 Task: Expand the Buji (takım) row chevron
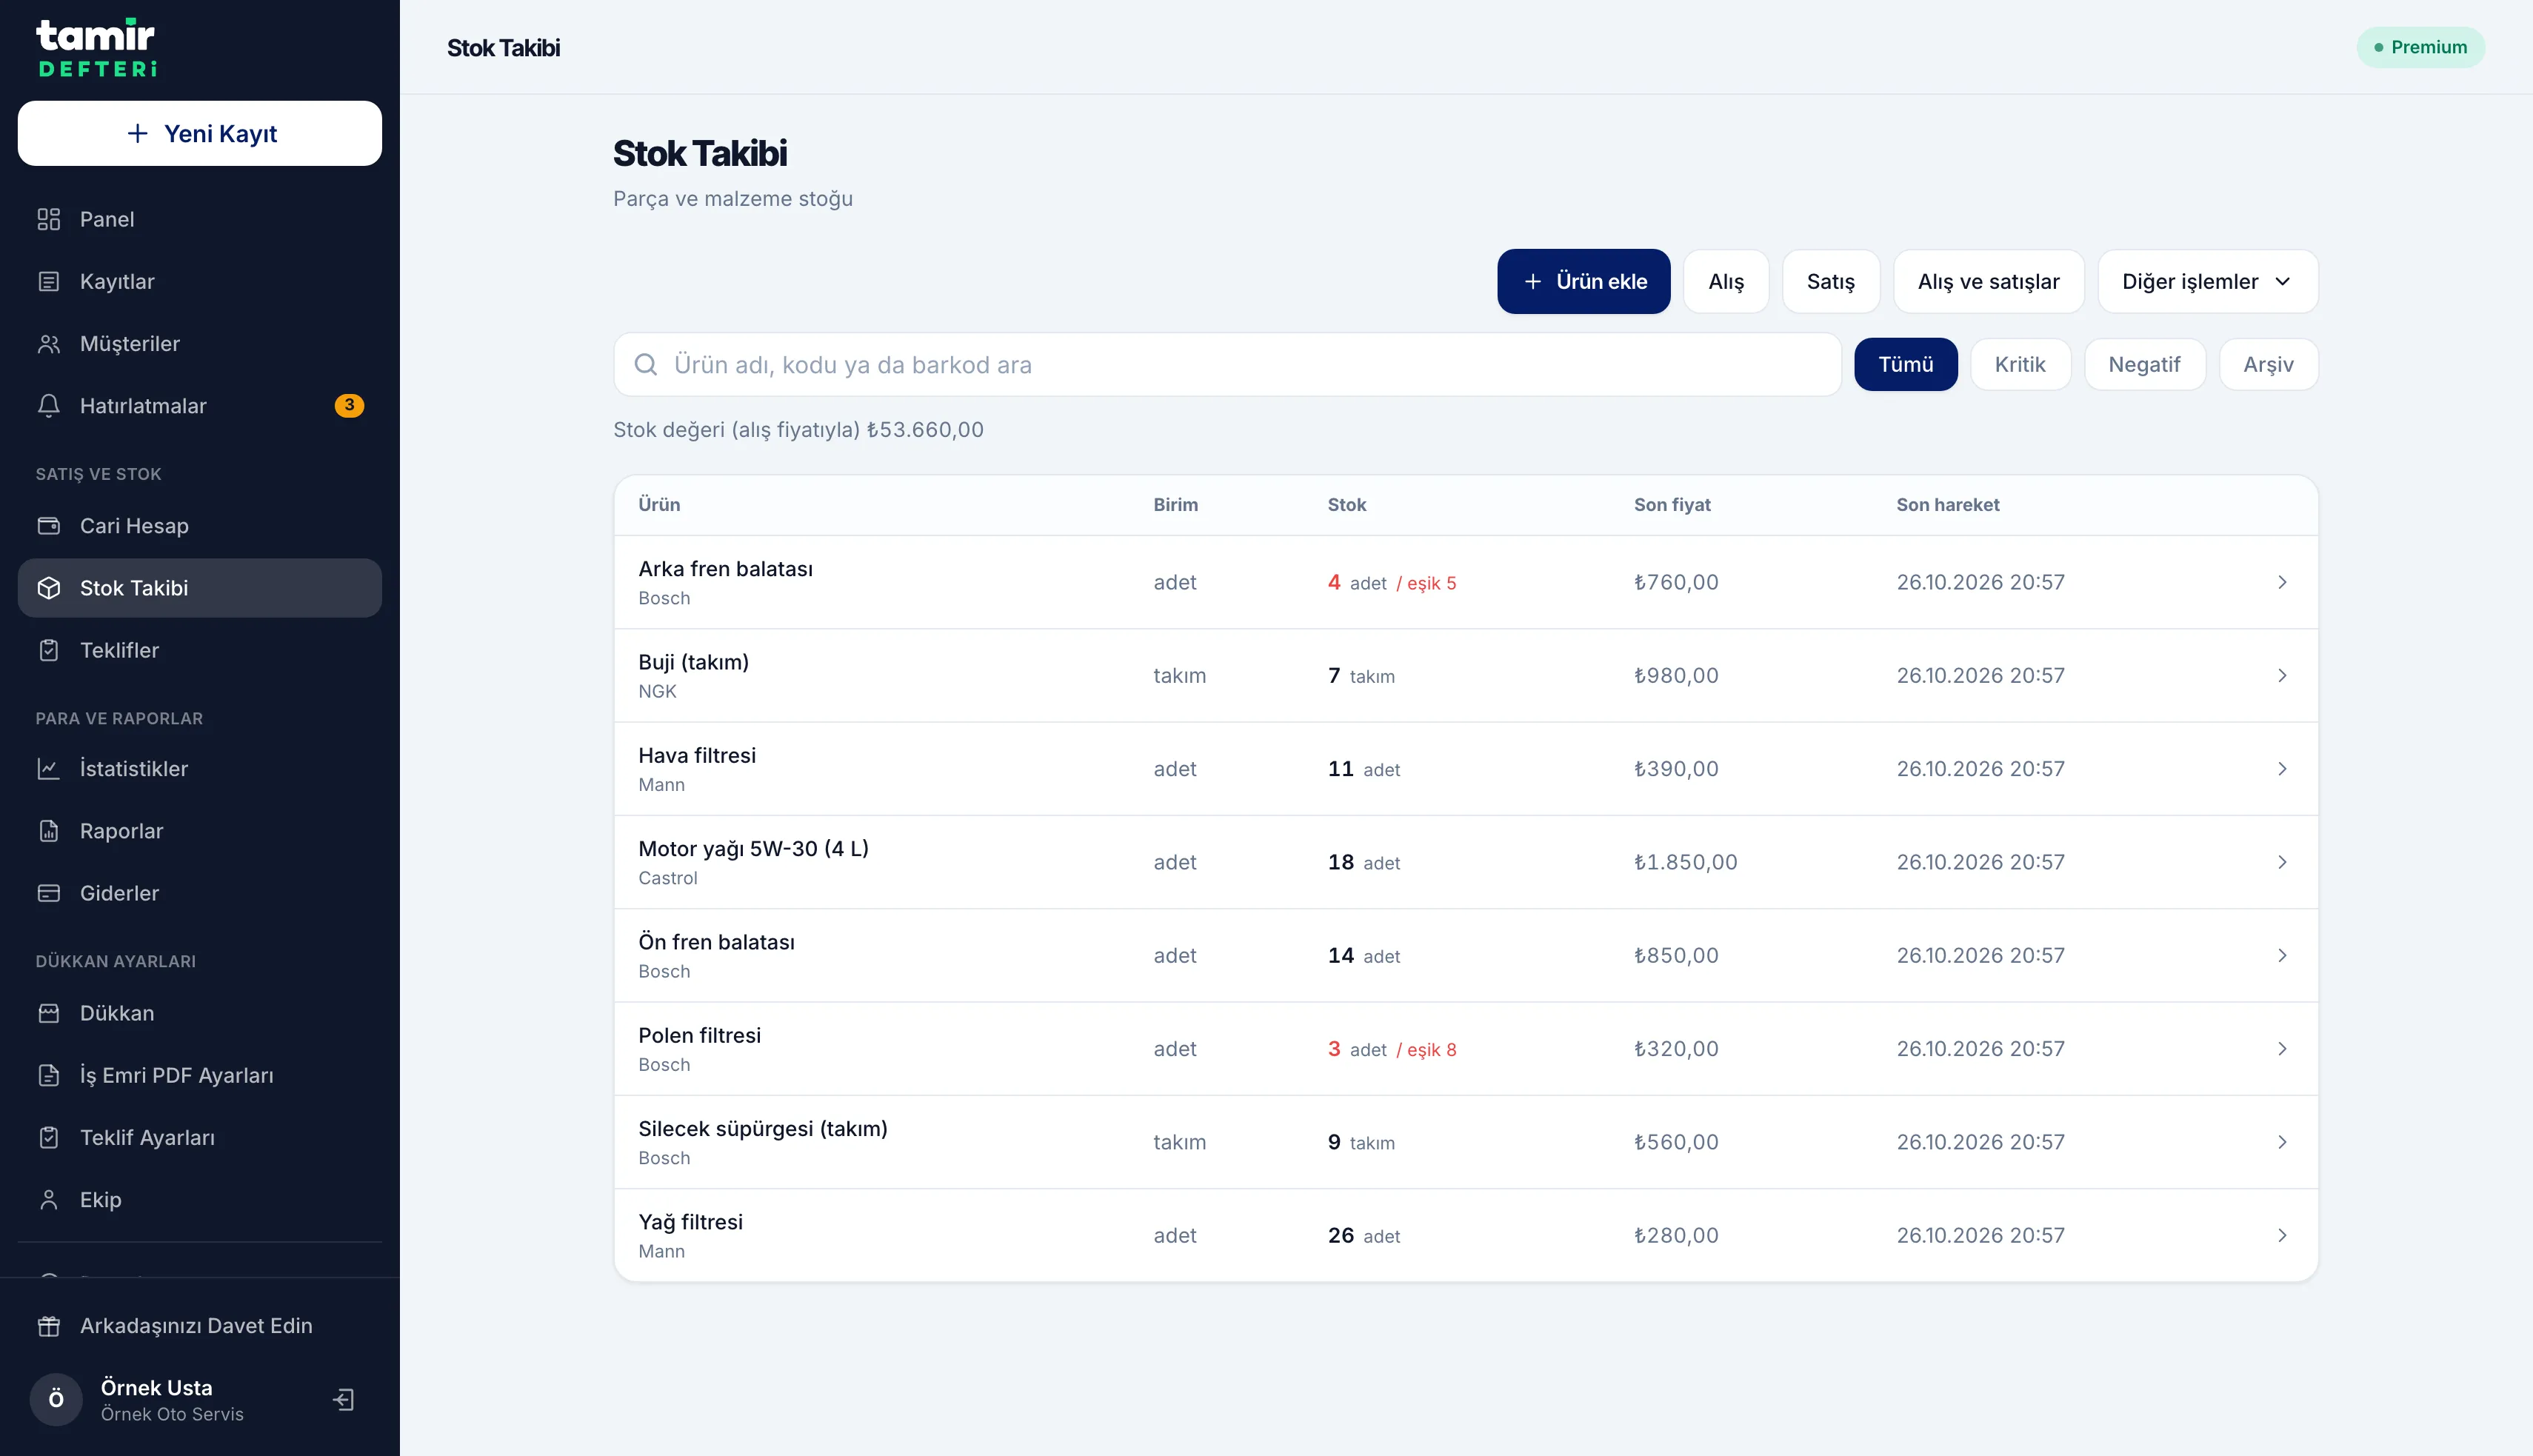[2282, 676]
